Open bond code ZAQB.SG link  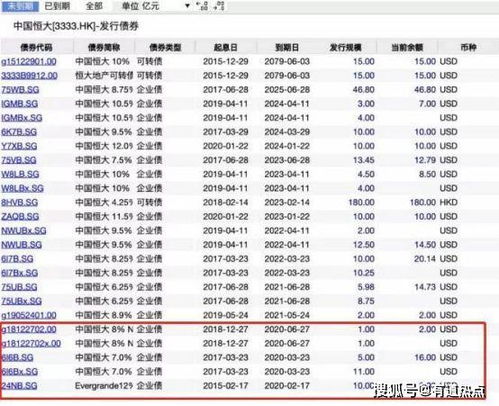20,217
